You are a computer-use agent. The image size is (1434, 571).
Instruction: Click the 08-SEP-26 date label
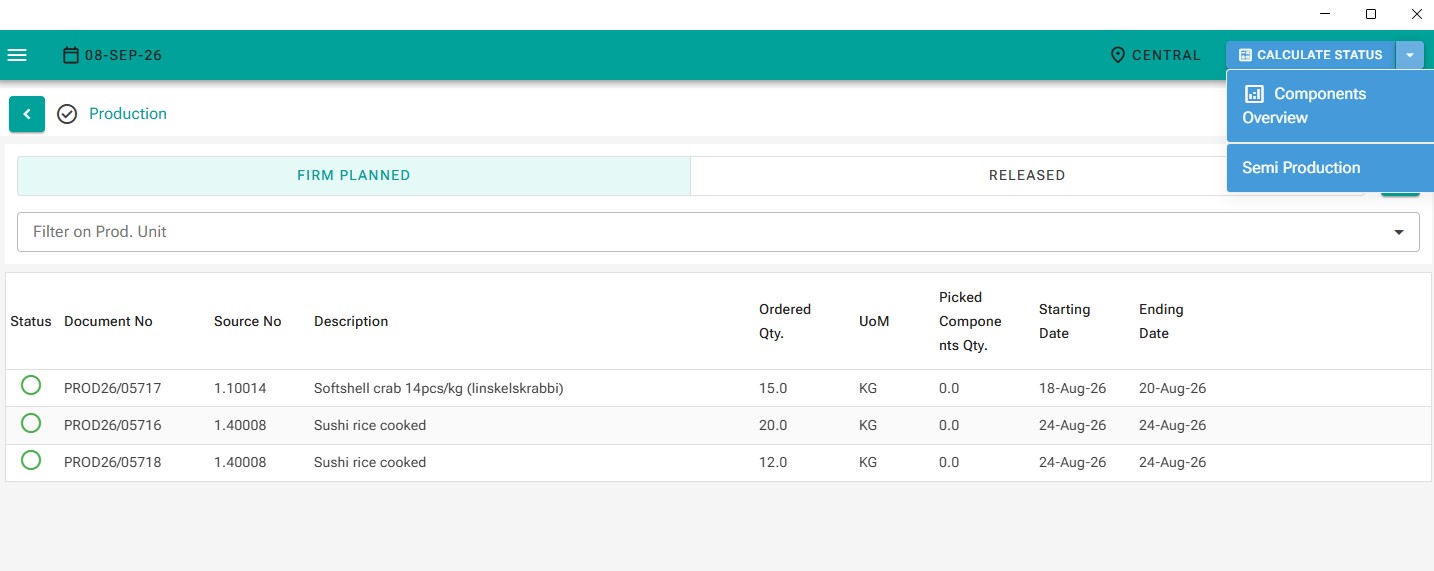pos(123,55)
